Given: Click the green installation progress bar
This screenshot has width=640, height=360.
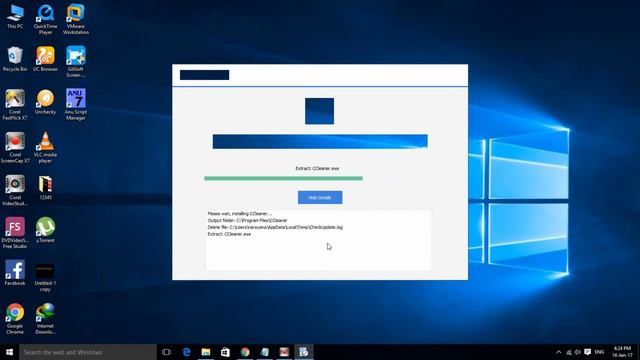Looking at the screenshot, I should (x=283, y=178).
